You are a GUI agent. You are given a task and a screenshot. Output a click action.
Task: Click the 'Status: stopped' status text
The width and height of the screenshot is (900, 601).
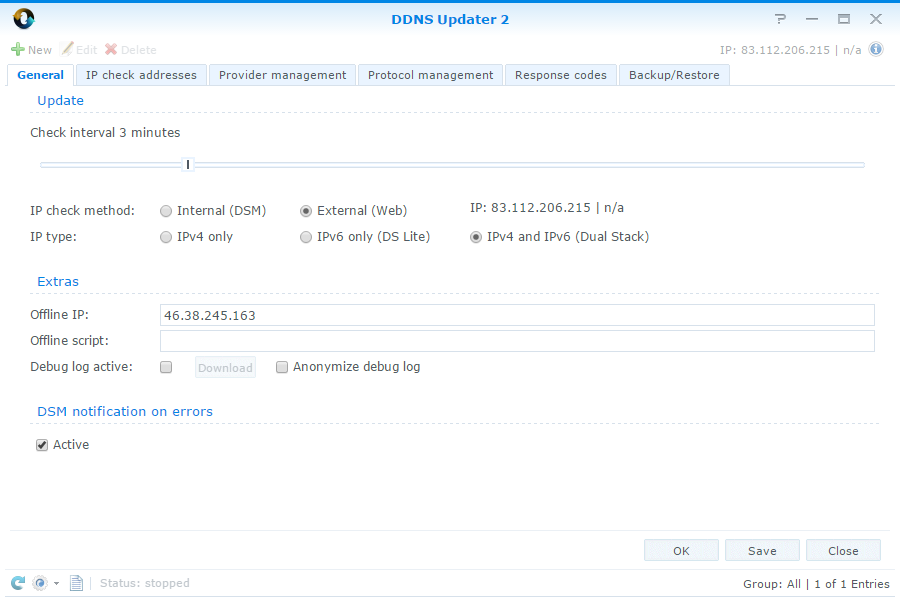point(145,583)
